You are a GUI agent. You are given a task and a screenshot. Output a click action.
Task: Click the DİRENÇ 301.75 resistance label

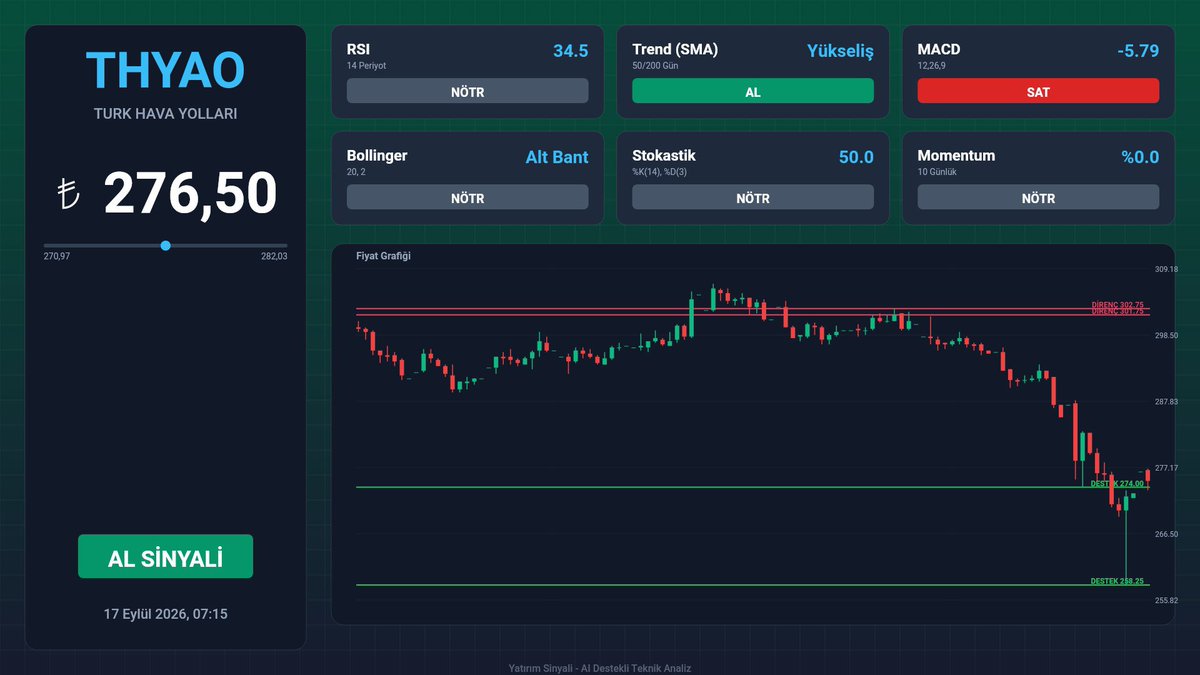(x=1117, y=312)
